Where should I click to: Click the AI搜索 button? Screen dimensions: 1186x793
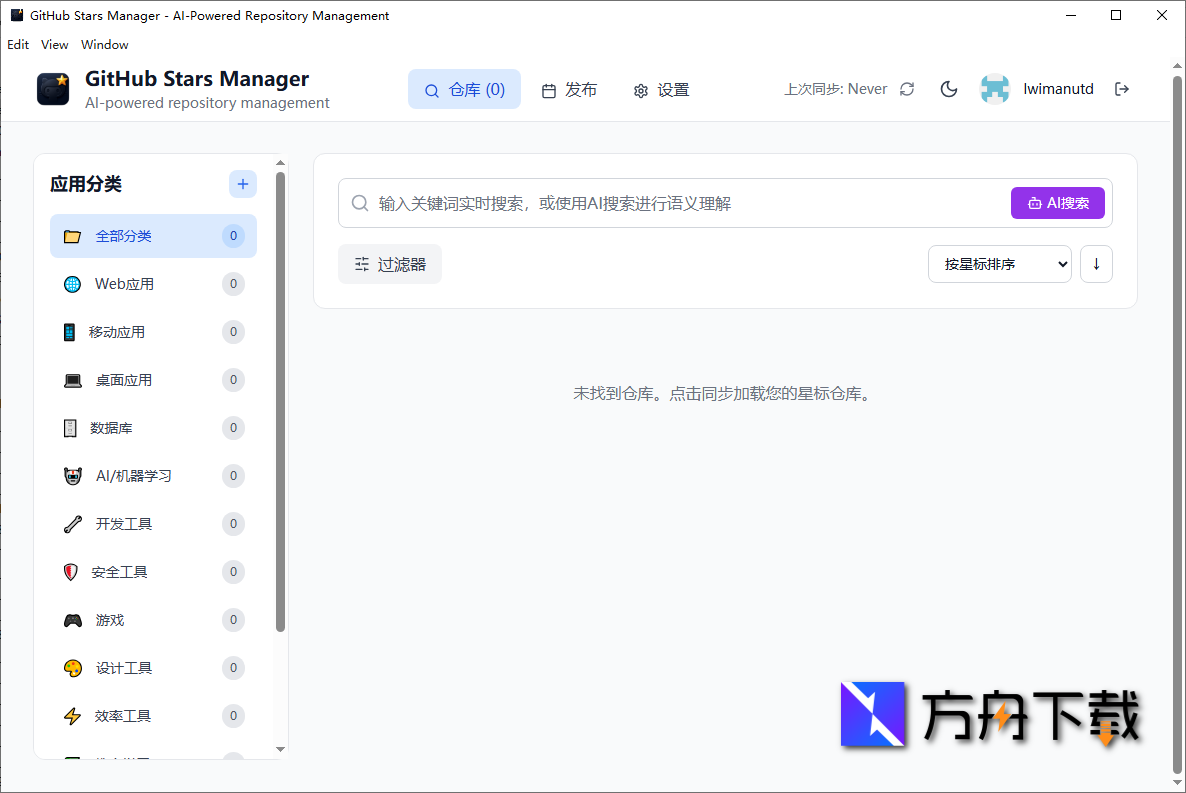pyautogui.click(x=1057, y=202)
